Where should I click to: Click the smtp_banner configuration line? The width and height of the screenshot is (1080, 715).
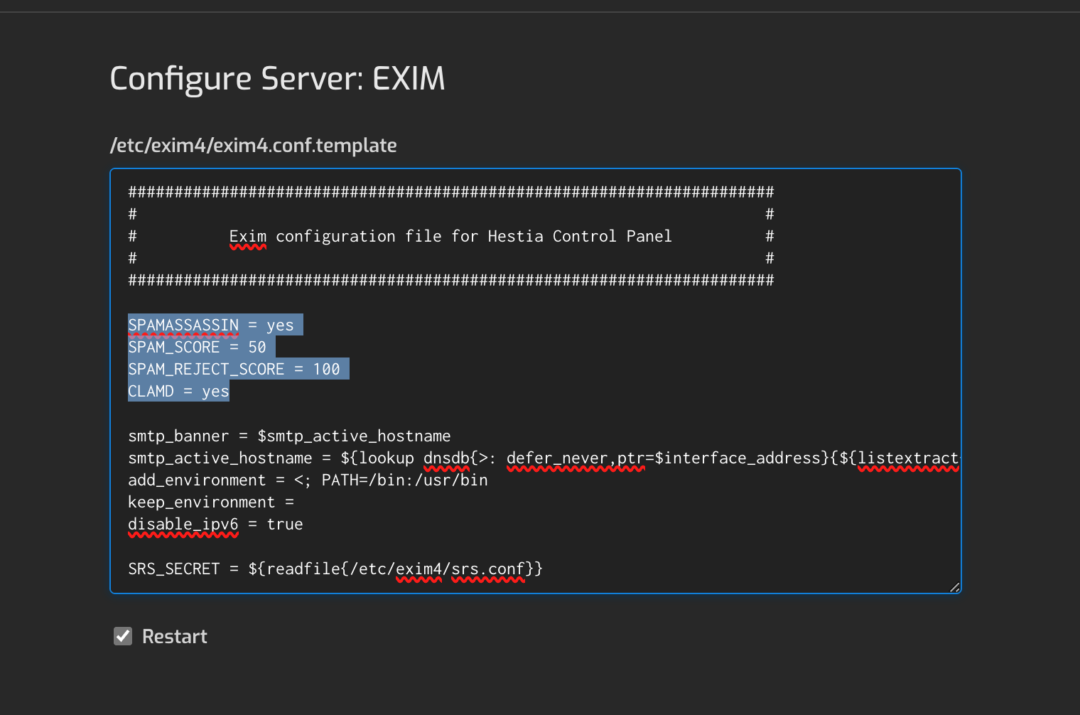click(289, 436)
